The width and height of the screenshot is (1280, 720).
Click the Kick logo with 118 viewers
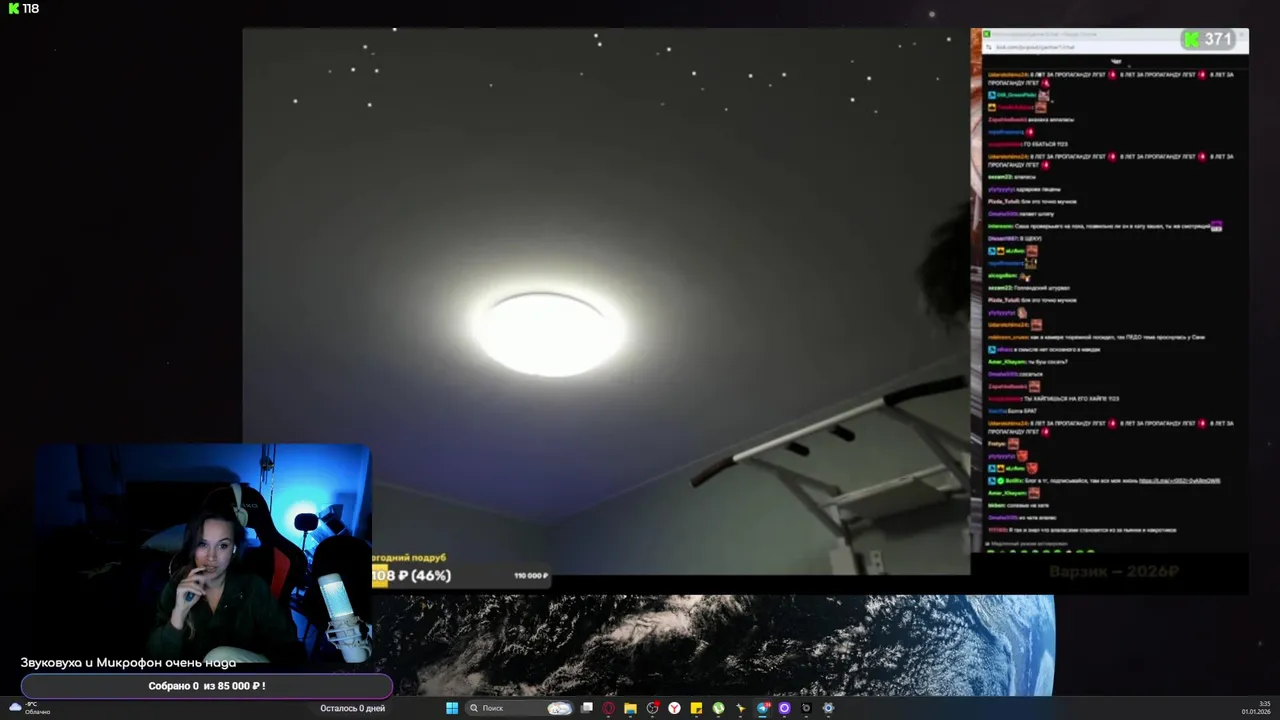pyautogui.click(x=23, y=9)
